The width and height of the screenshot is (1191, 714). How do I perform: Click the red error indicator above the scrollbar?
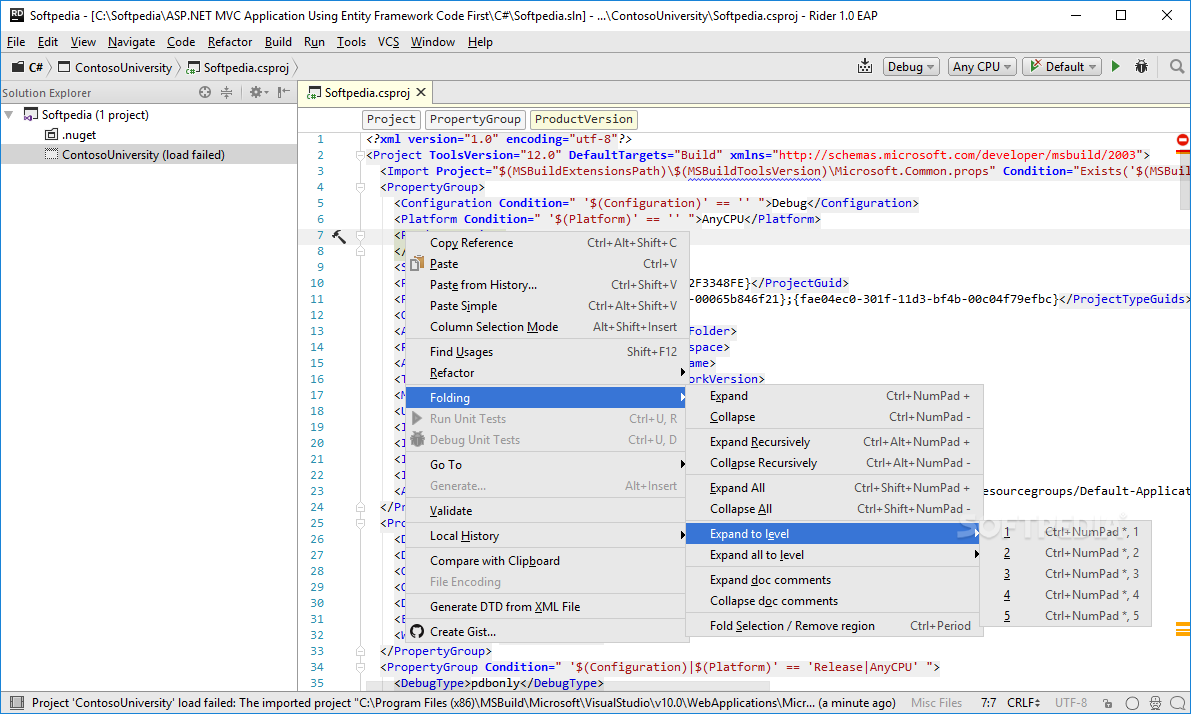[x=1182, y=141]
